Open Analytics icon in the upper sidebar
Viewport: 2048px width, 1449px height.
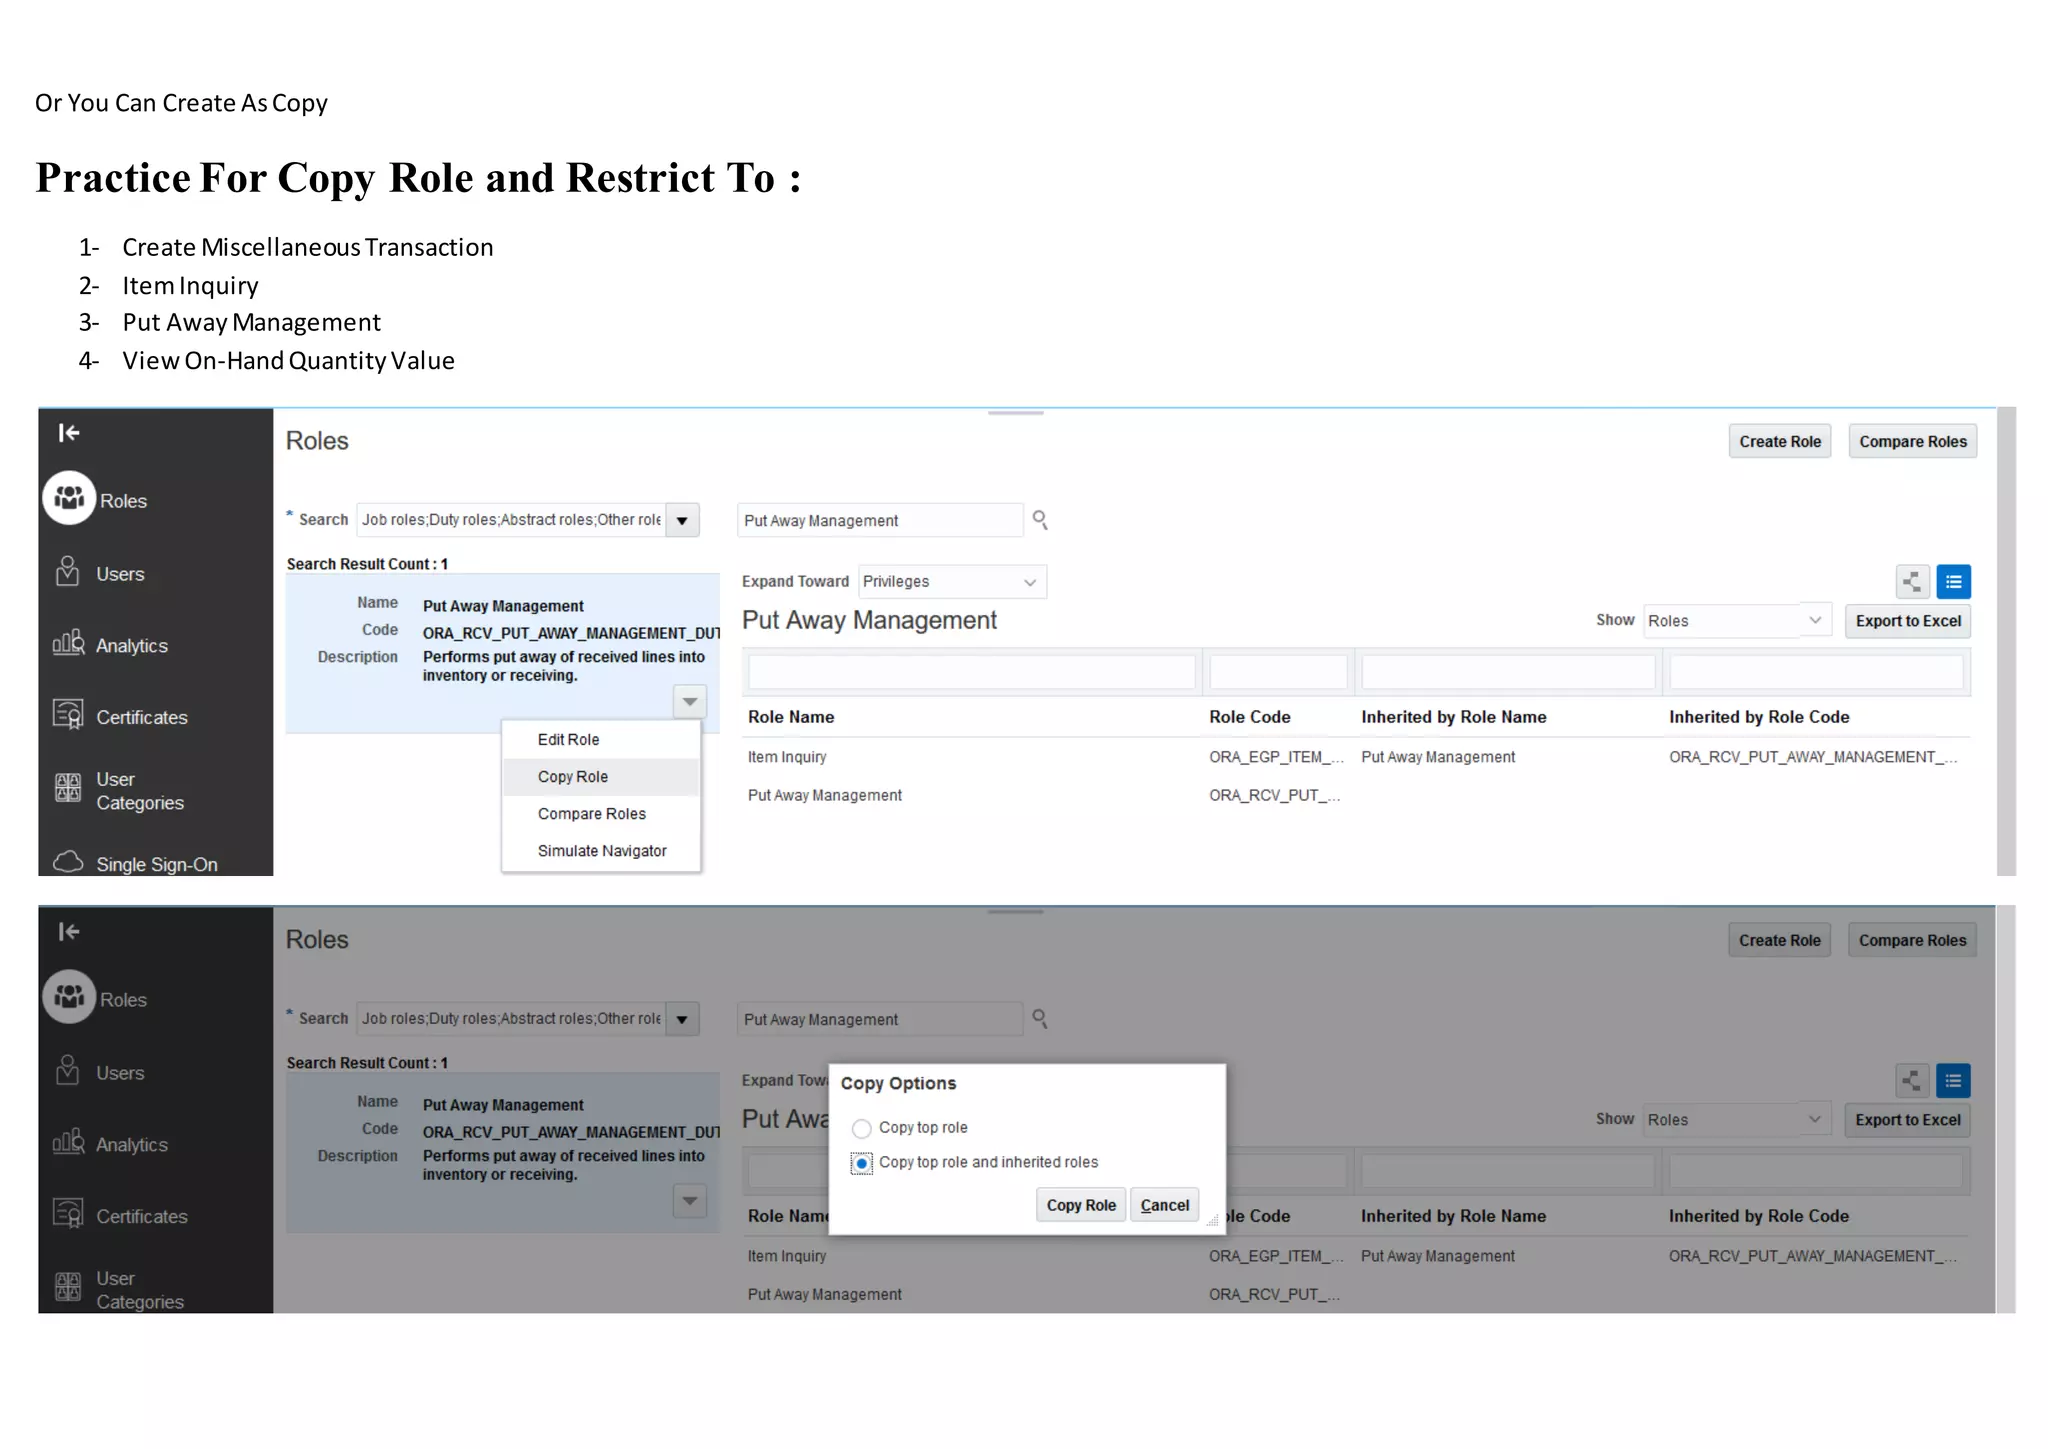pos(68,643)
